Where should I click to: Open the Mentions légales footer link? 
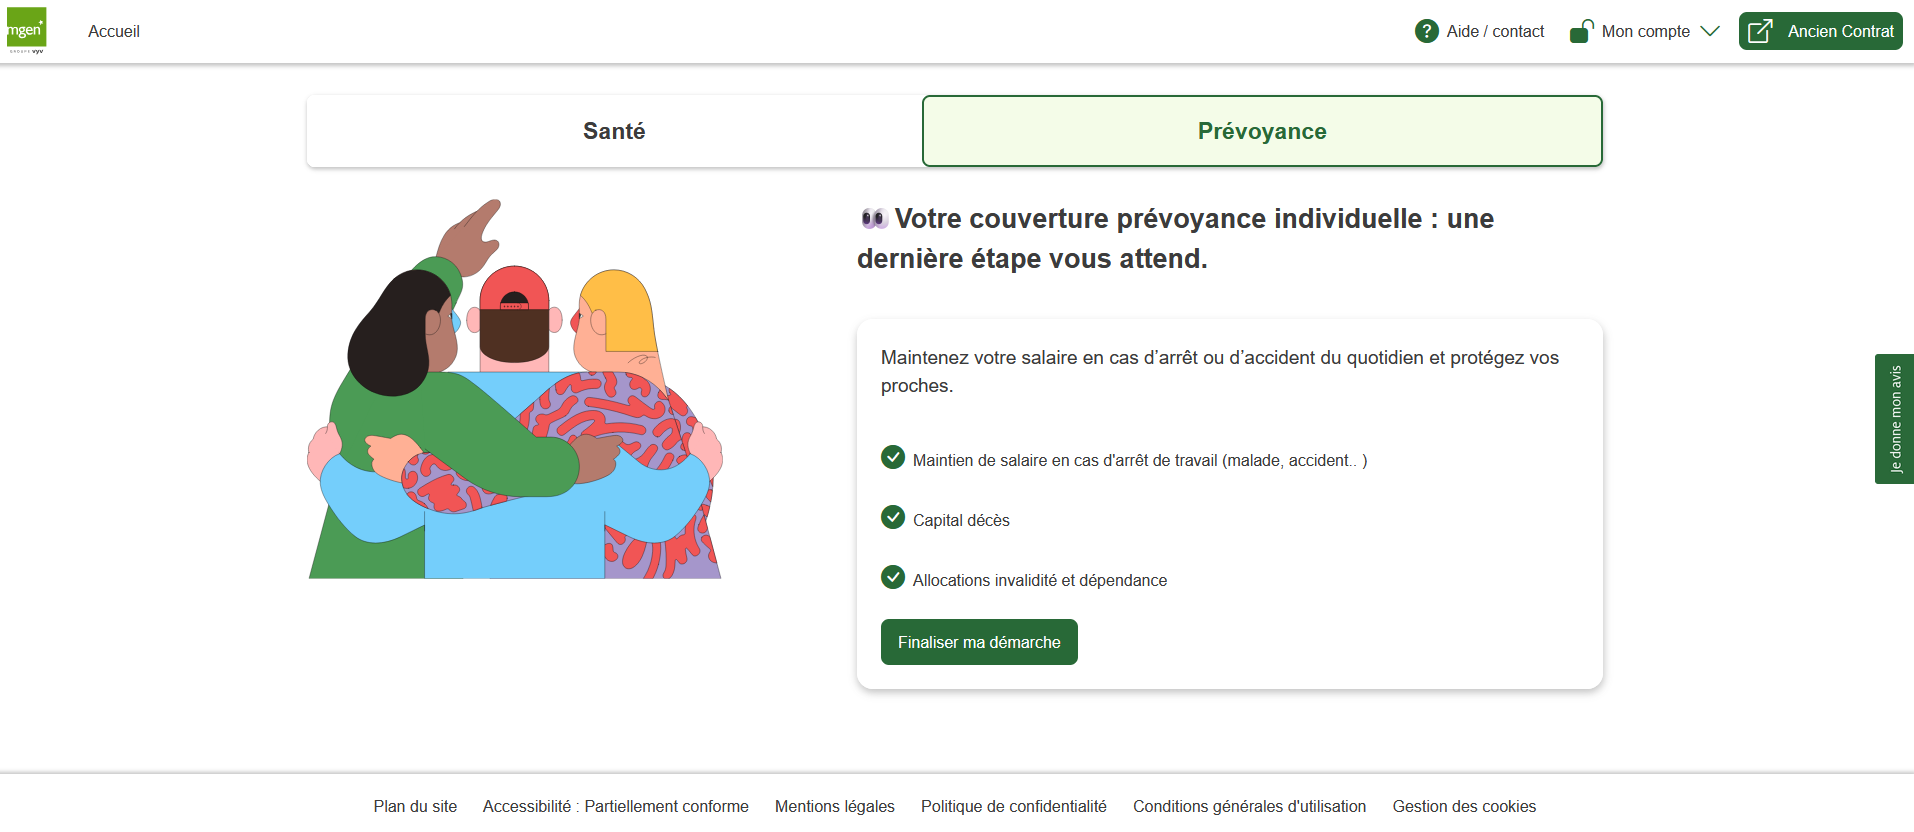click(835, 806)
